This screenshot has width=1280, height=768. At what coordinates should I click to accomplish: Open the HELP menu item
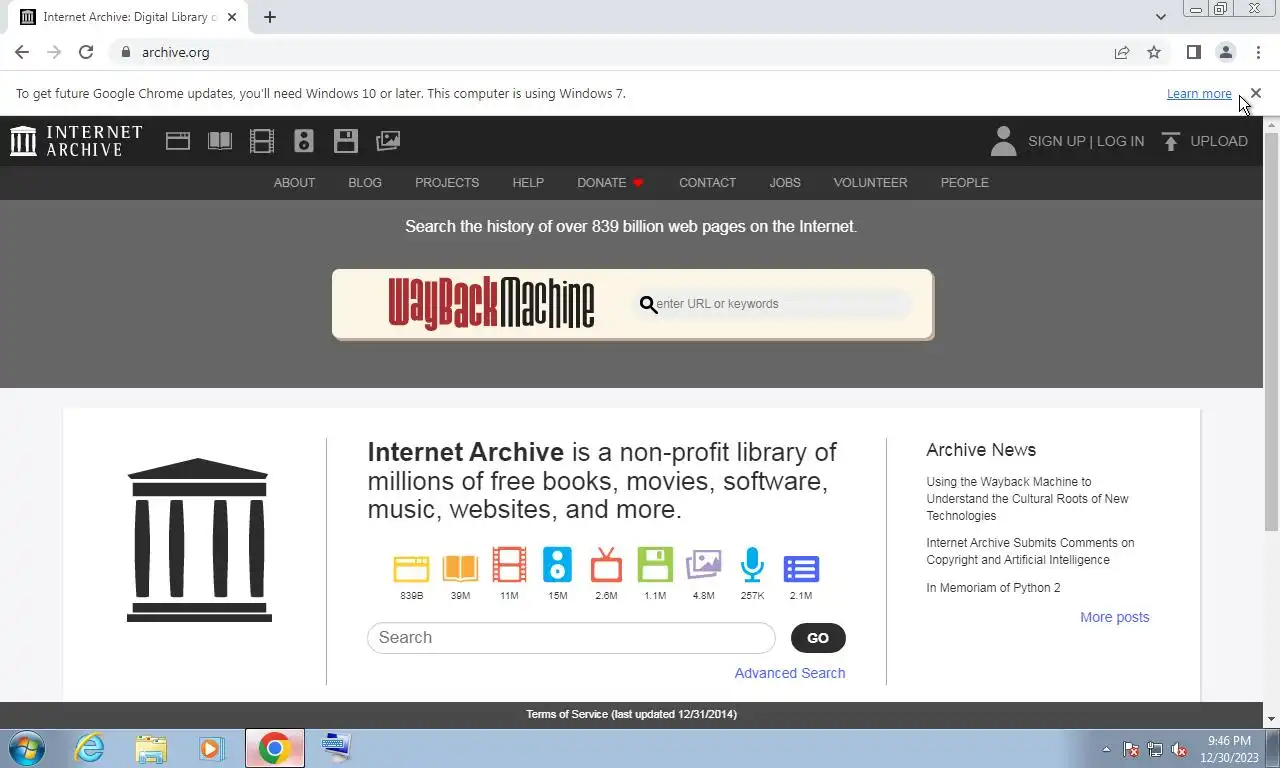[528, 183]
